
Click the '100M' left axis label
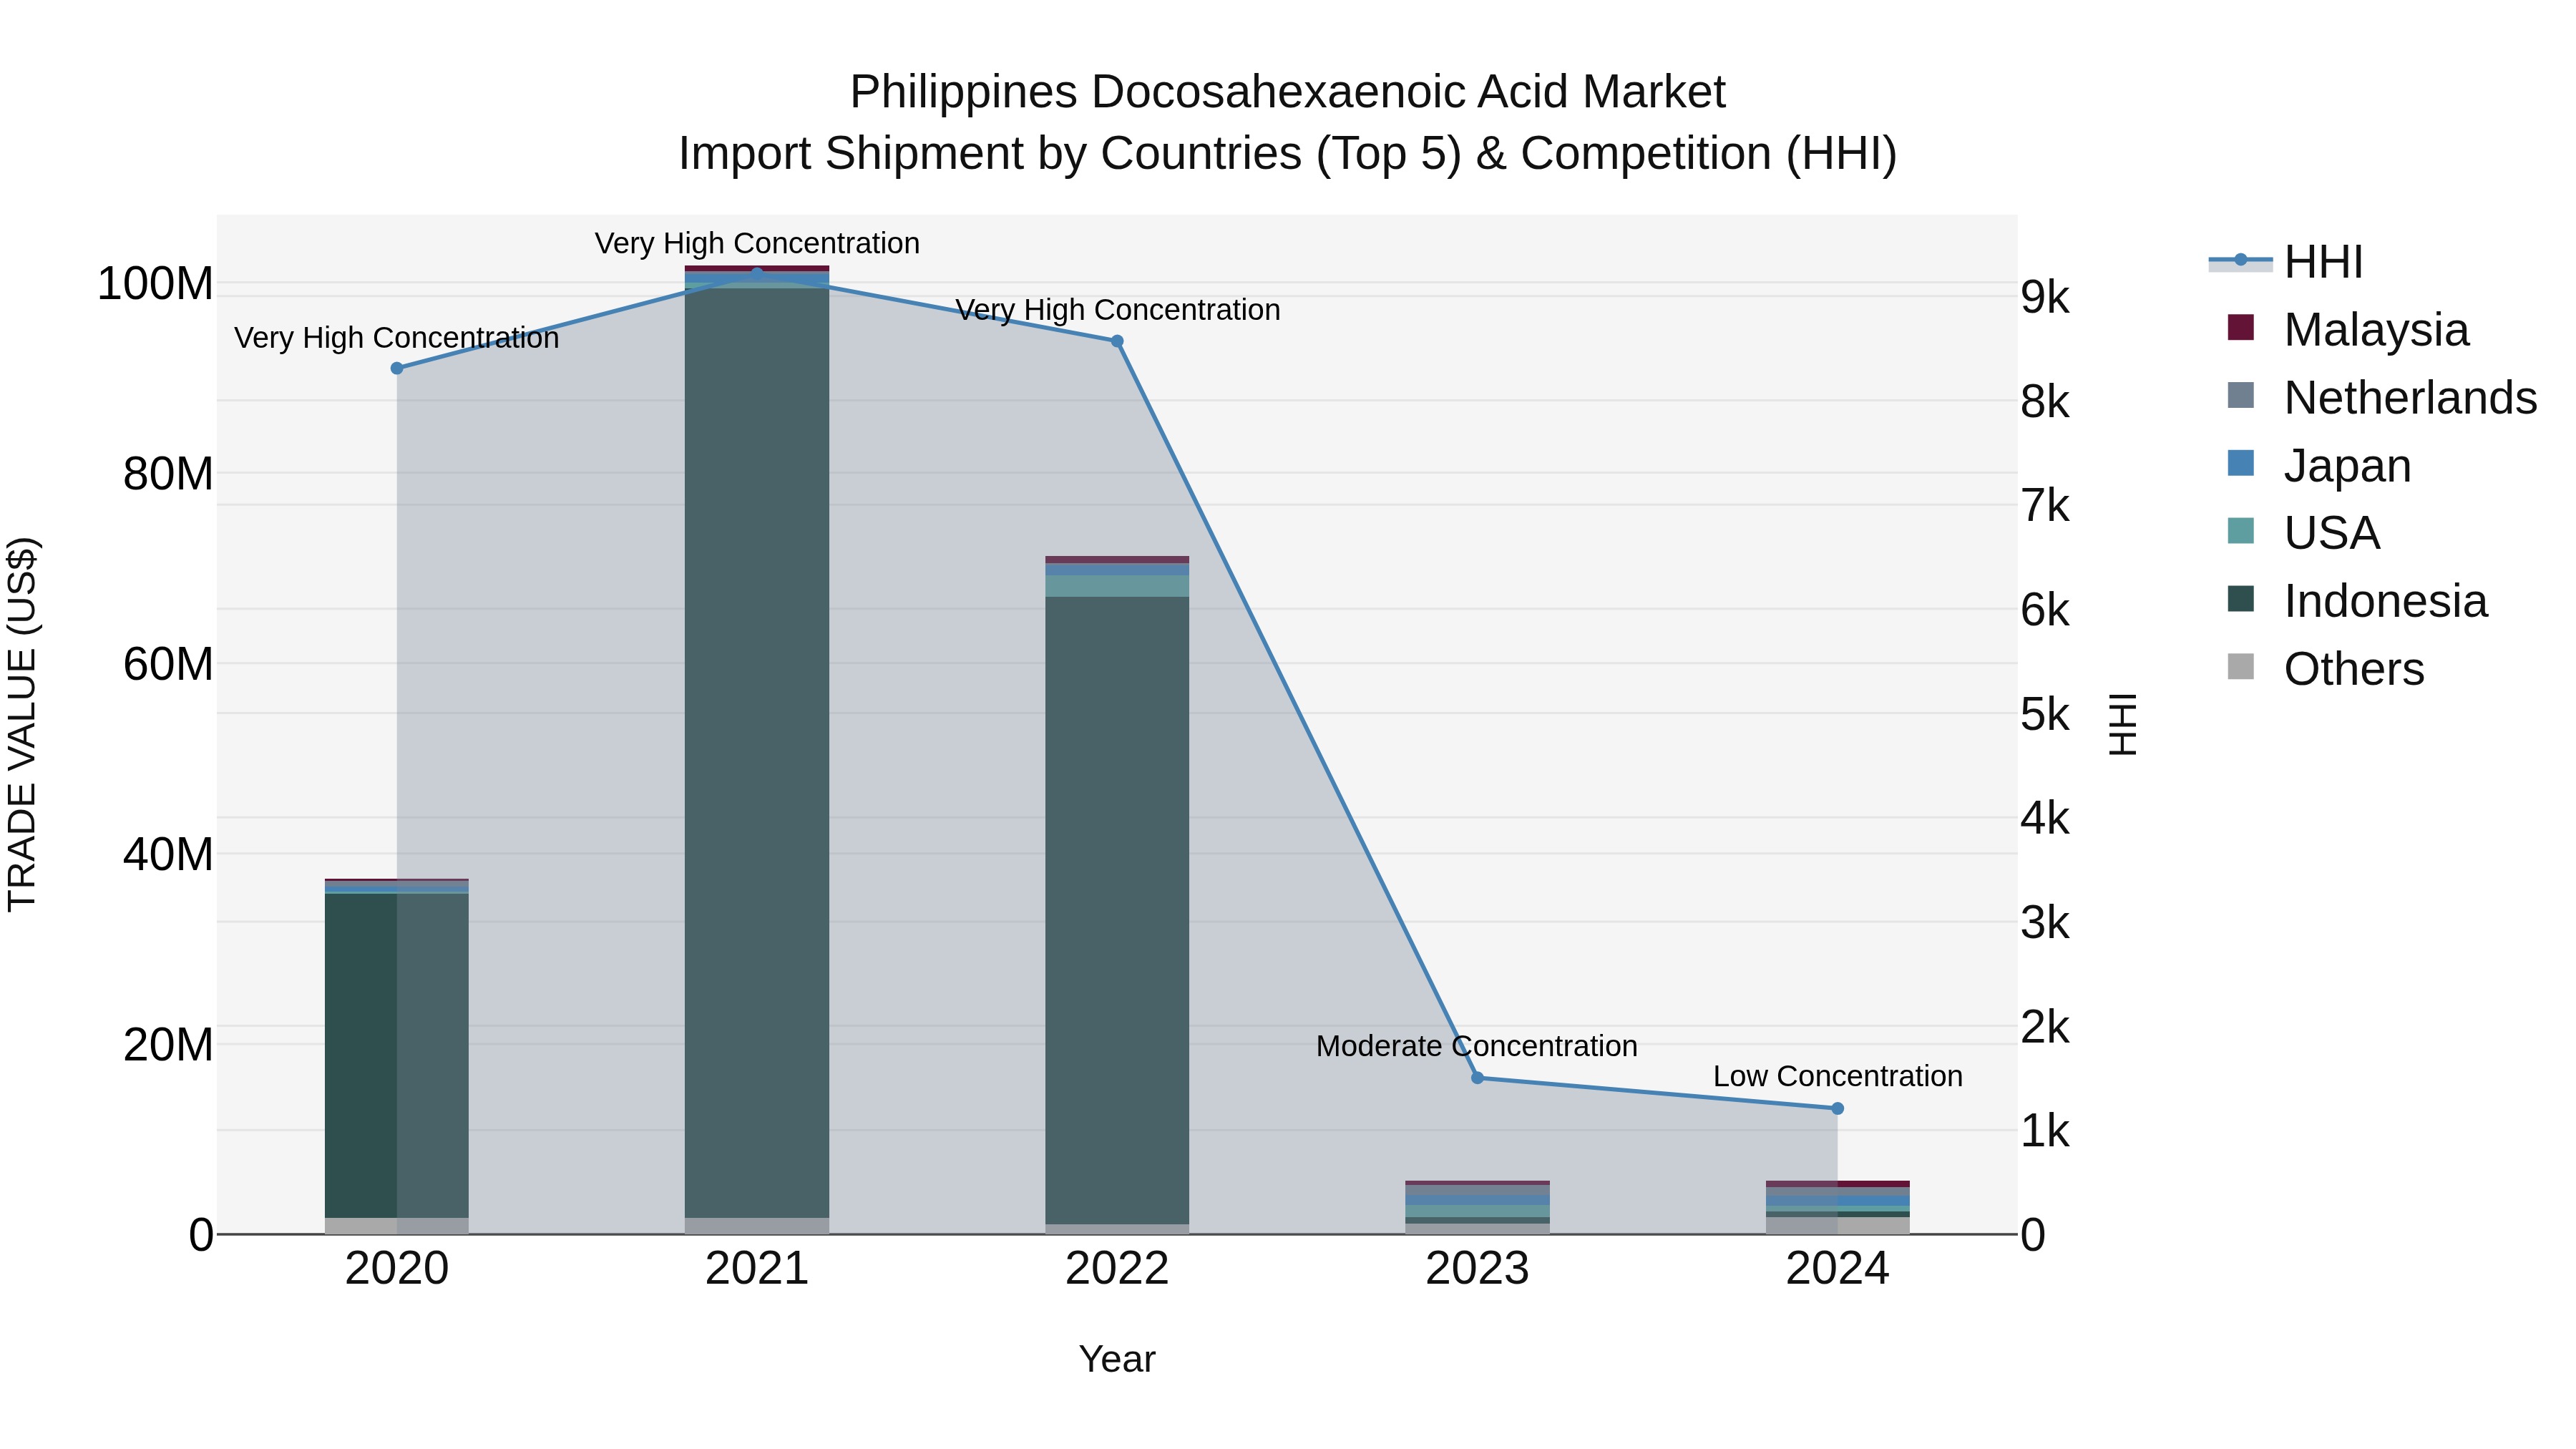tap(155, 283)
